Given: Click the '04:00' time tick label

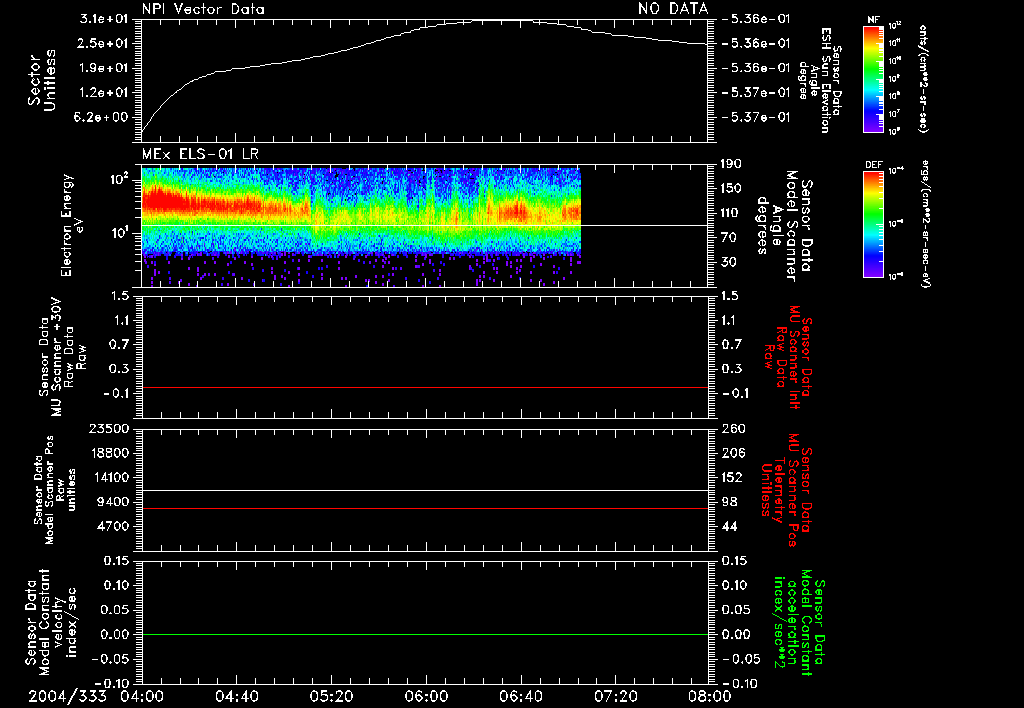Looking at the screenshot, I should (x=142, y=696).
